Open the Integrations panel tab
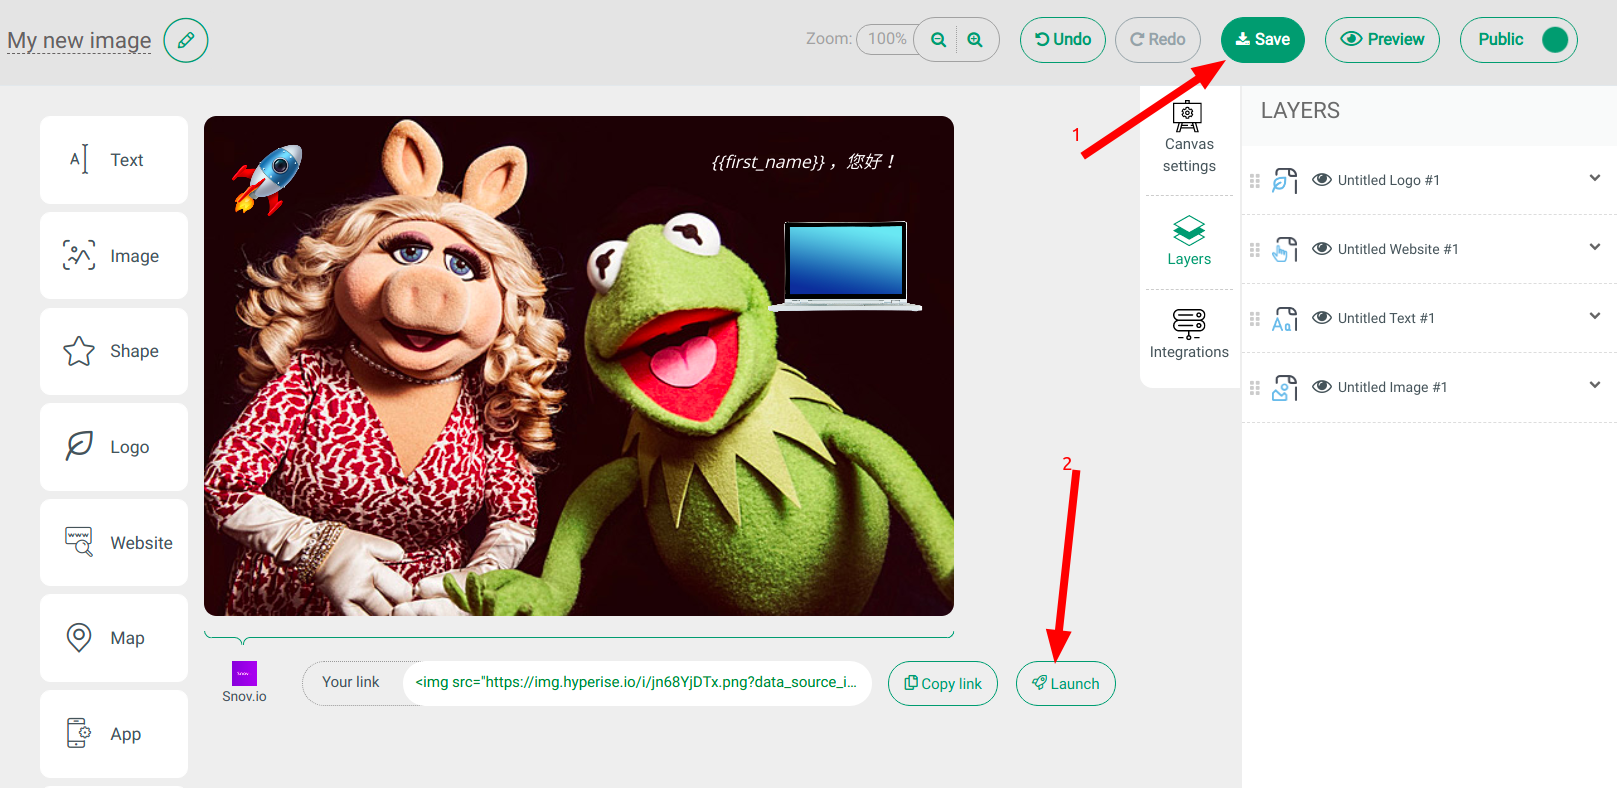The height and width of the screenshot is (788, 1617). [x=1189, y=334]
